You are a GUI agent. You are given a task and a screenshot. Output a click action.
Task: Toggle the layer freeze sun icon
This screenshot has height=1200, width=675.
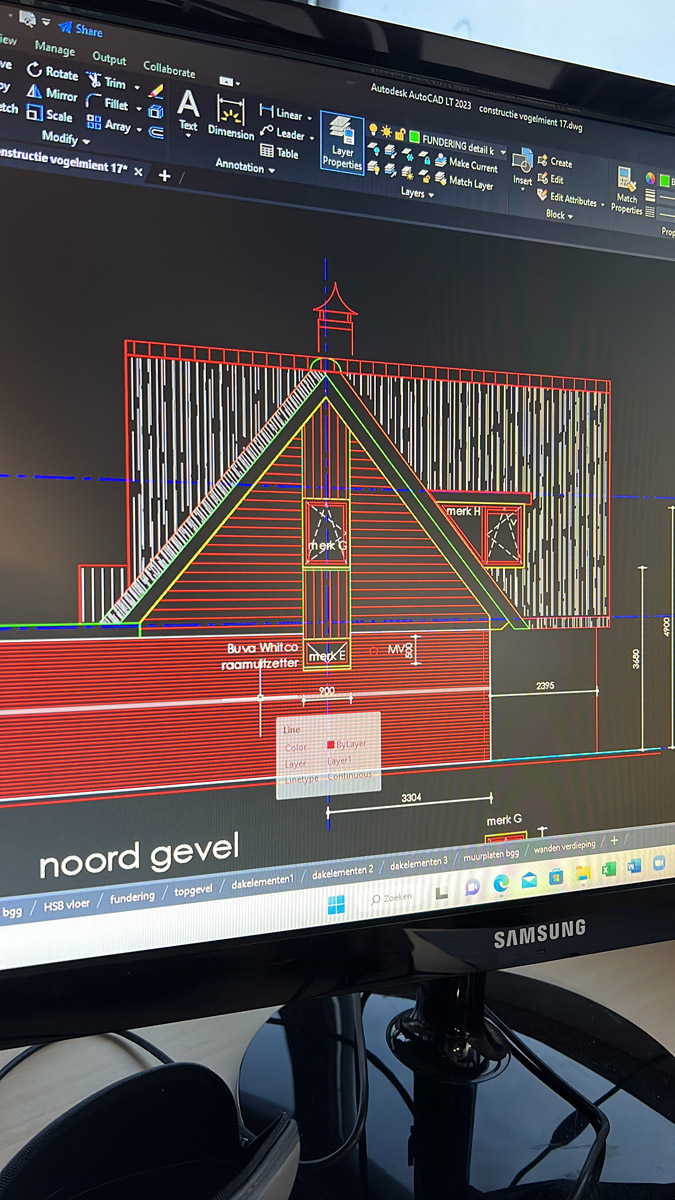(x=386, y=131)
